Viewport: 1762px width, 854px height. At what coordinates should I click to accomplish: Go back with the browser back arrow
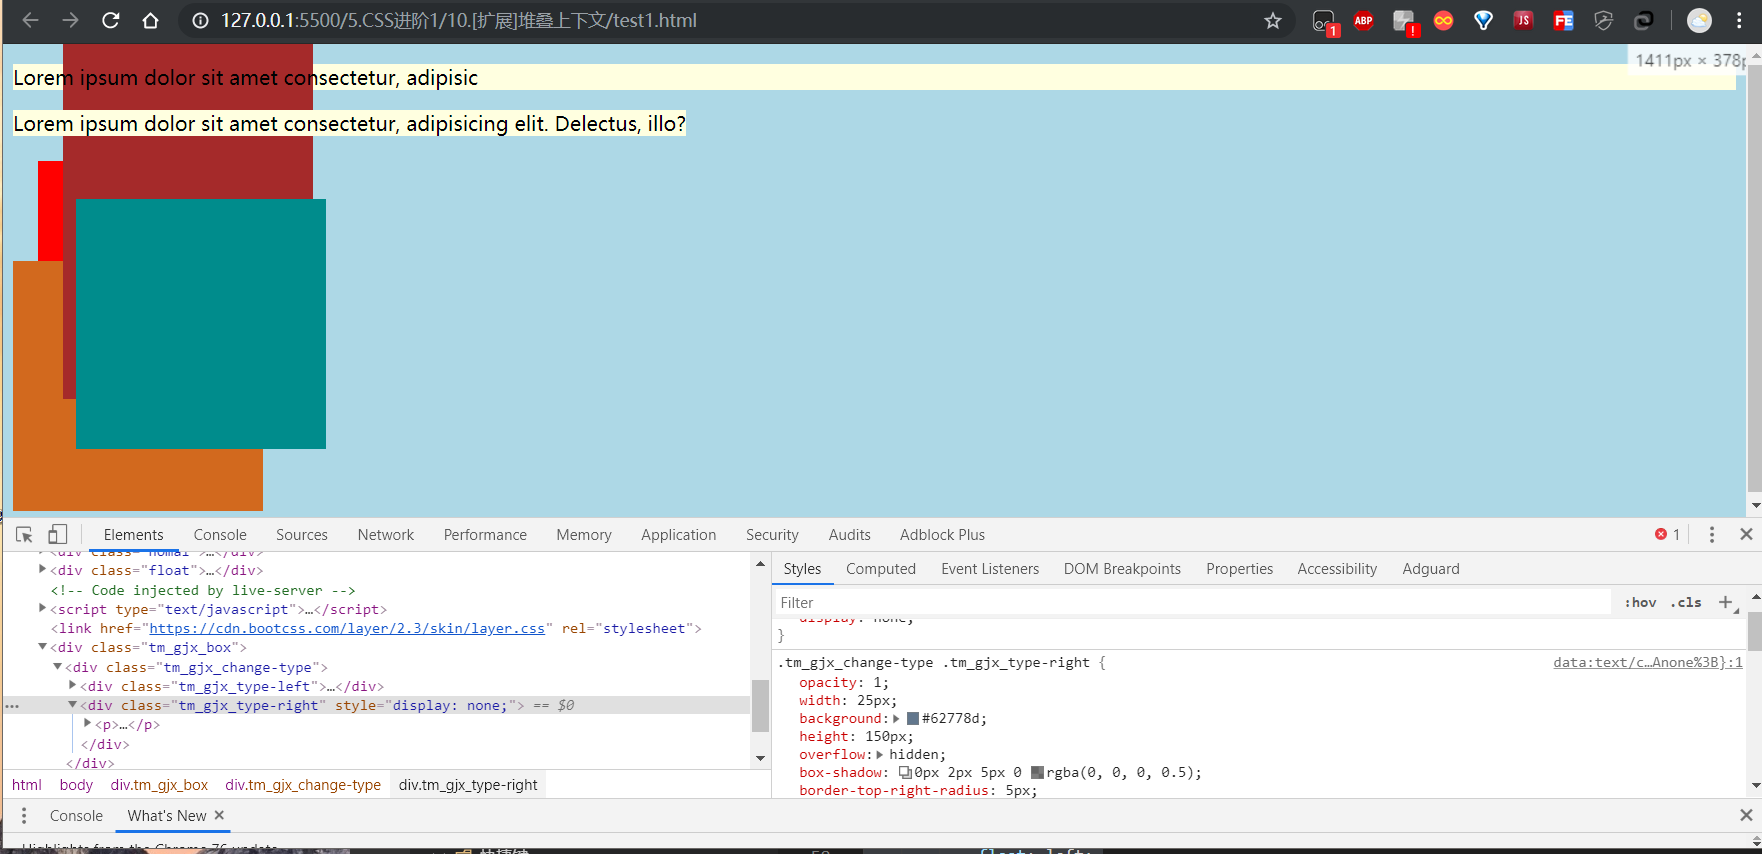point(30,20)
